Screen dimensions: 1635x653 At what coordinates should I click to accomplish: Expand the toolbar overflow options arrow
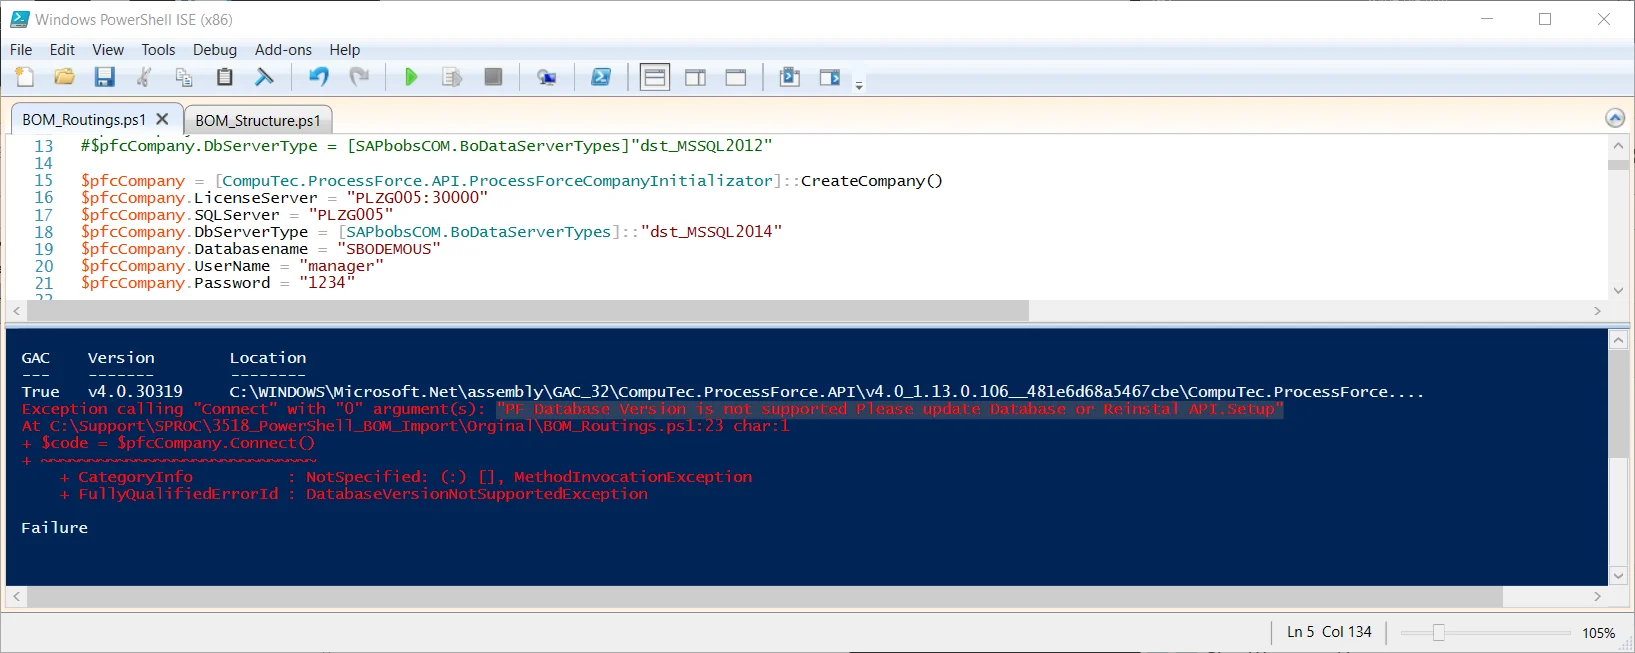[x=859, y=86]
